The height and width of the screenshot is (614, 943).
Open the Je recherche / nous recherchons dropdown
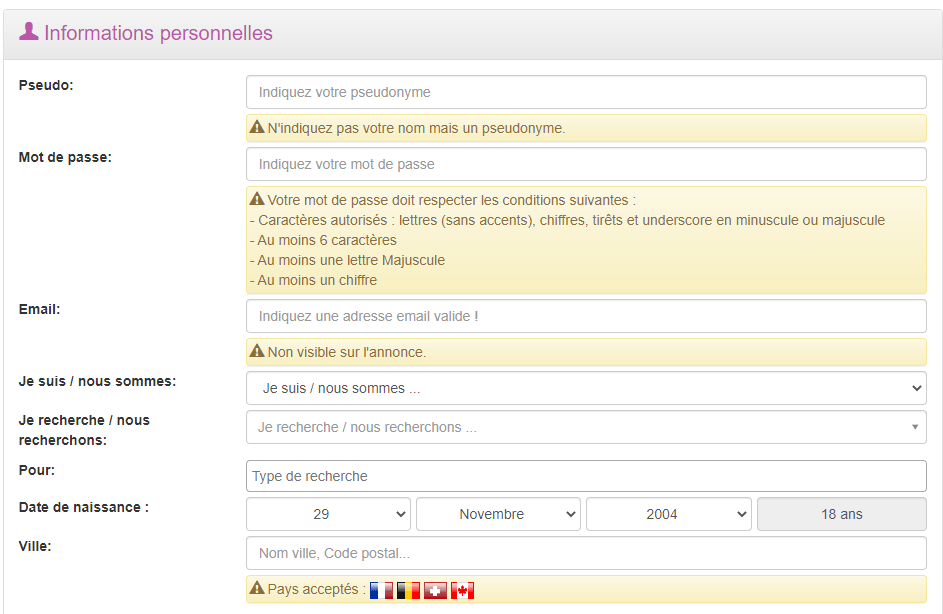tap(586, 427)
